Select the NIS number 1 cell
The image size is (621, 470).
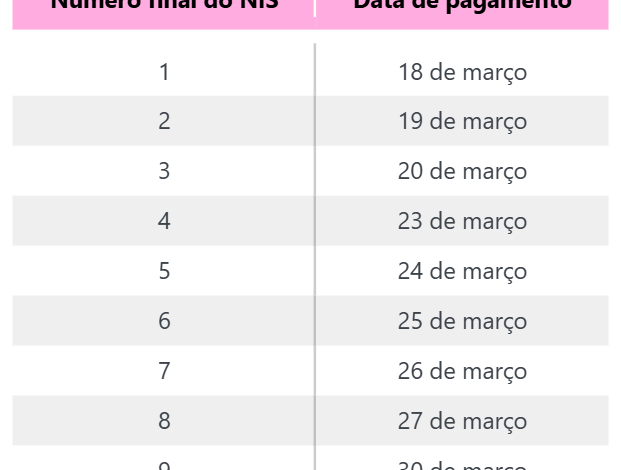coord(164,72)
